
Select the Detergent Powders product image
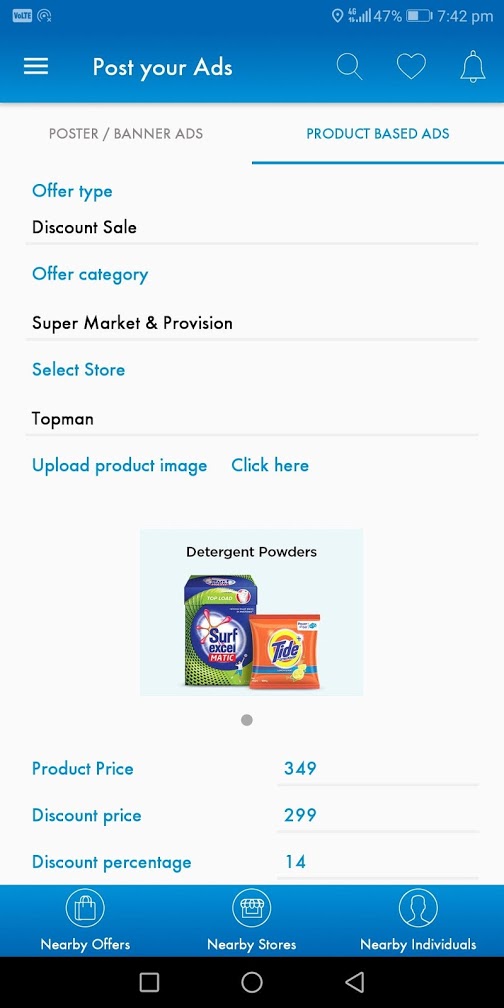[x=251, y=612]
